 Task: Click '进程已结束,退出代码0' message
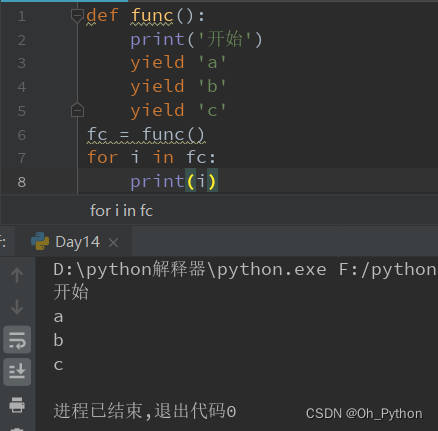click(x=145, y=411)
